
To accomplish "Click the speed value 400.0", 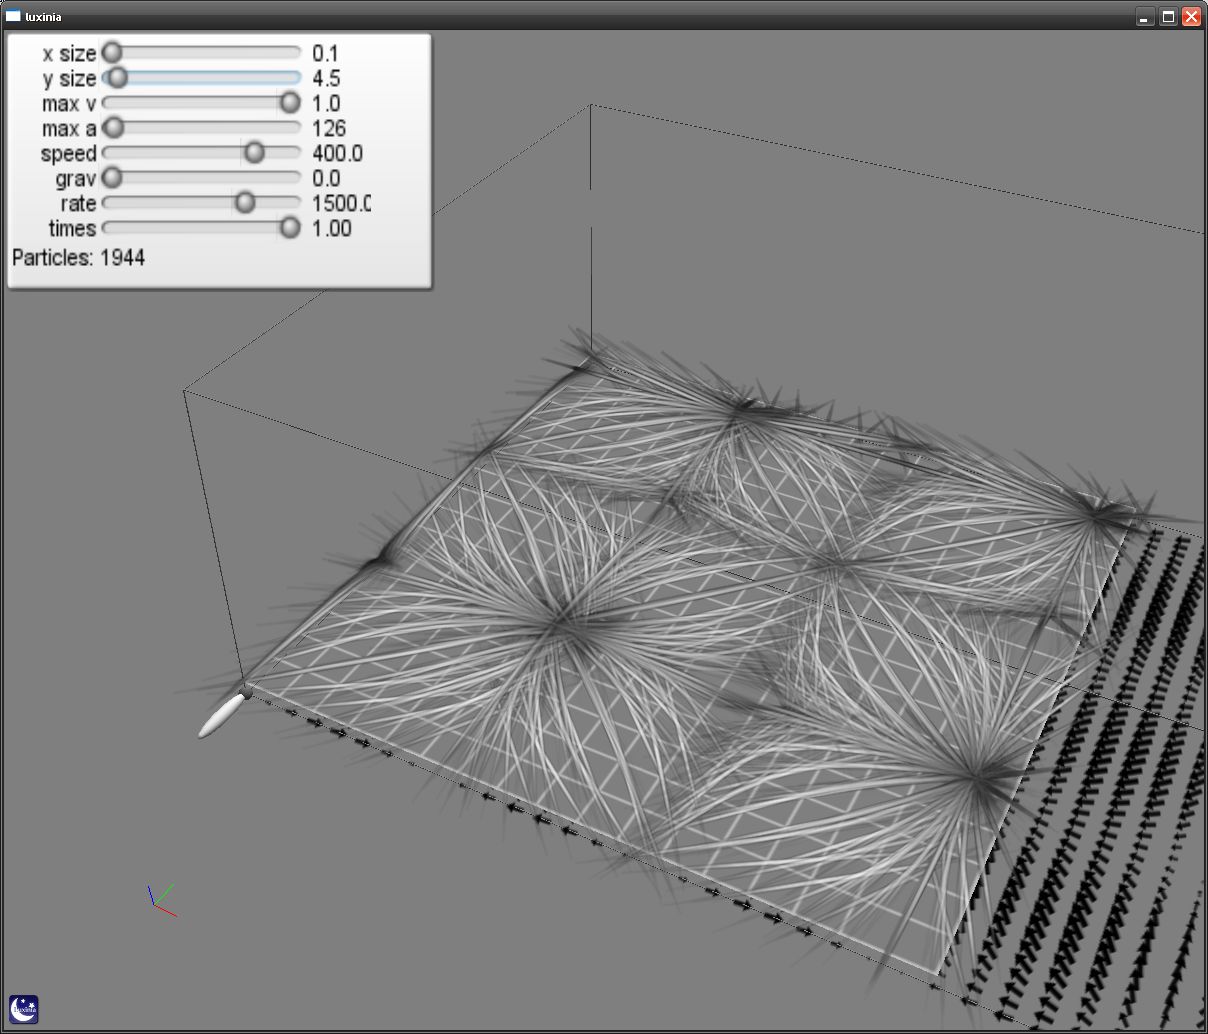I will [x=337, y=154].
